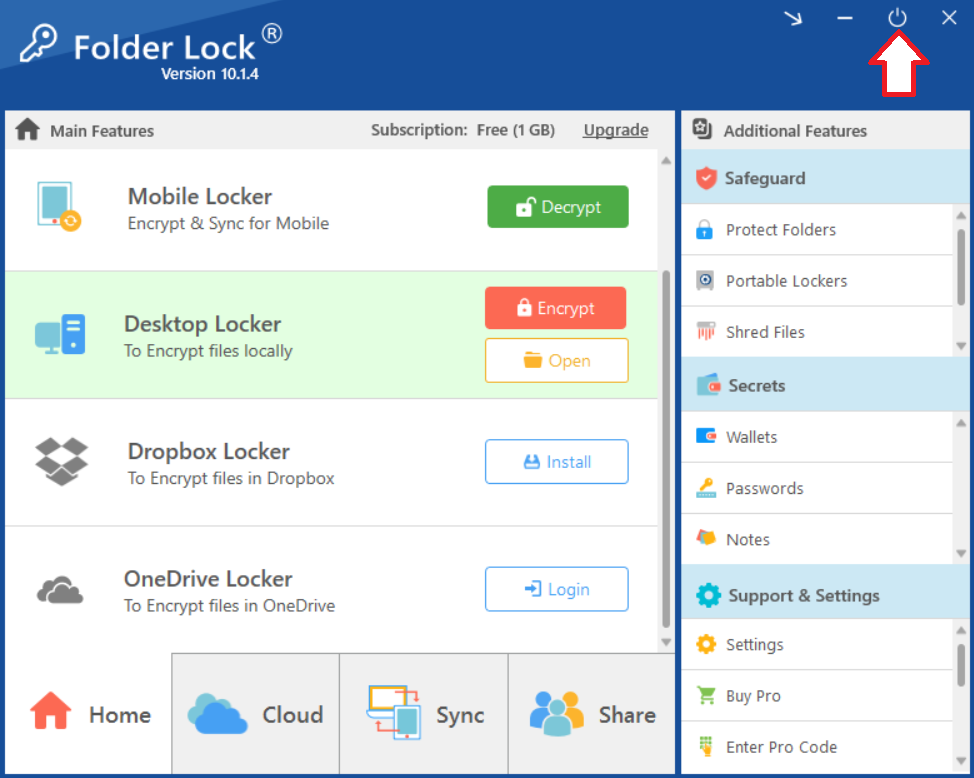Click the green Decrypt button
Image resolution: width=974 pixels, height=778 pixels.
pos(558,206)
